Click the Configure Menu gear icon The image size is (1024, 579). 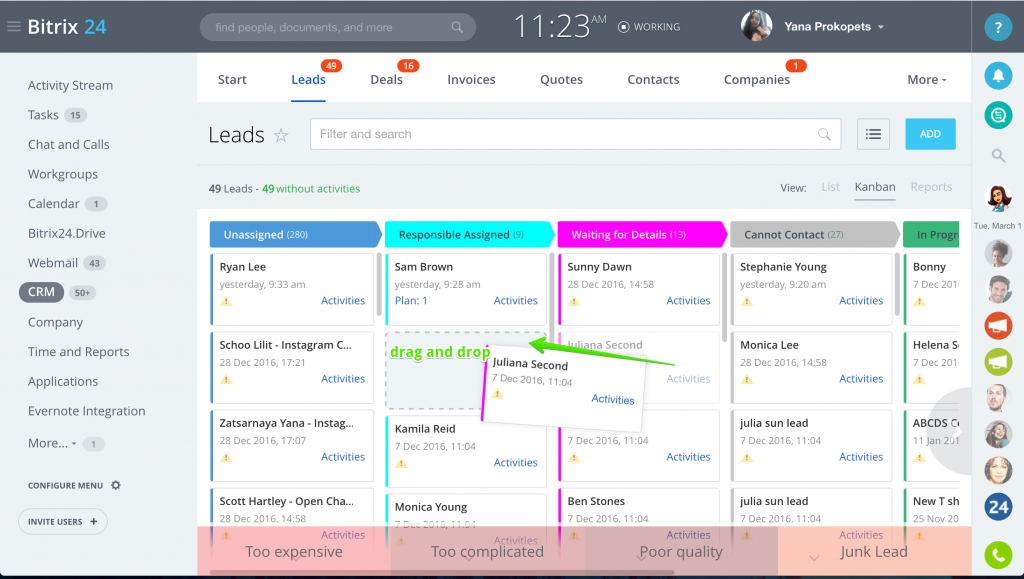coord(116,485)
